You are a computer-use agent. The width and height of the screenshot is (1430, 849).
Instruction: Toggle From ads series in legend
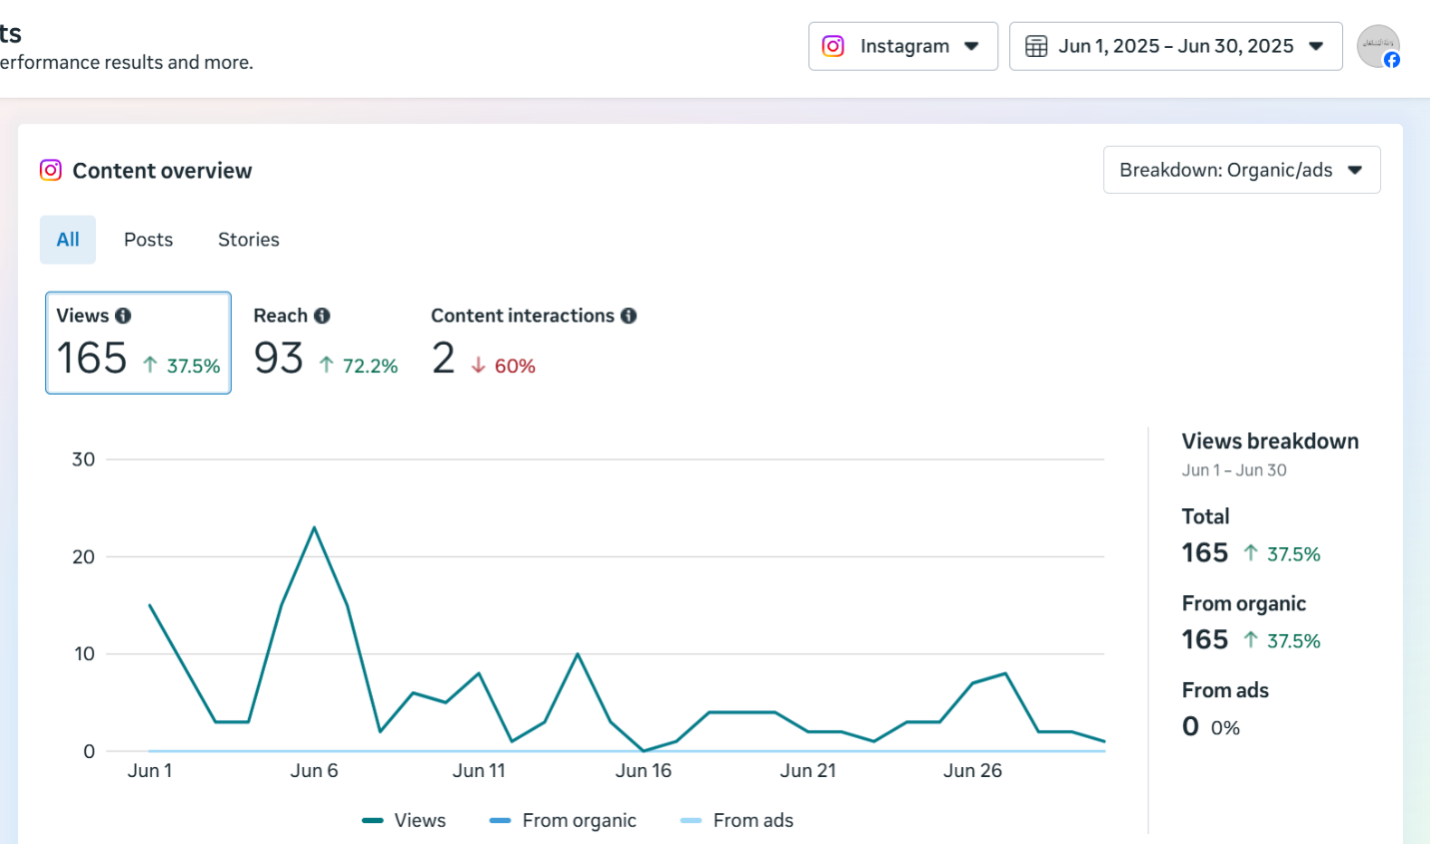[737, 820]
